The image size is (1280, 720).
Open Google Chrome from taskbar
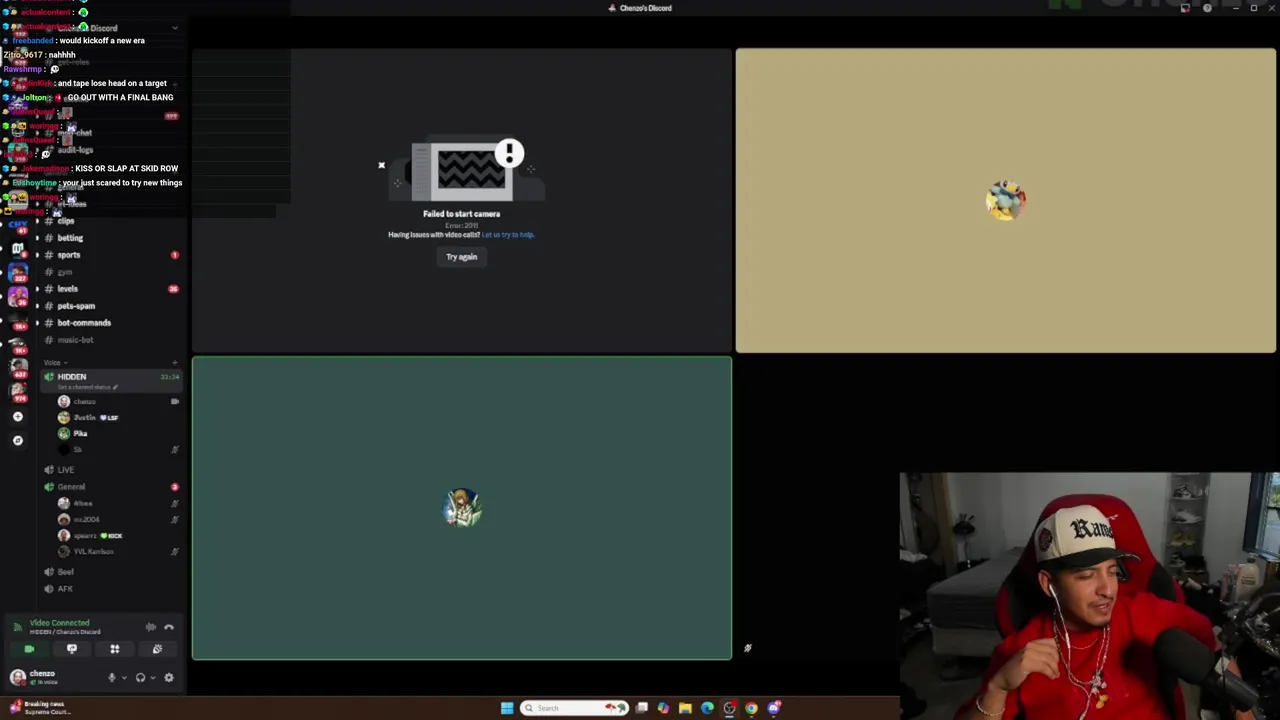coord(751,708)
